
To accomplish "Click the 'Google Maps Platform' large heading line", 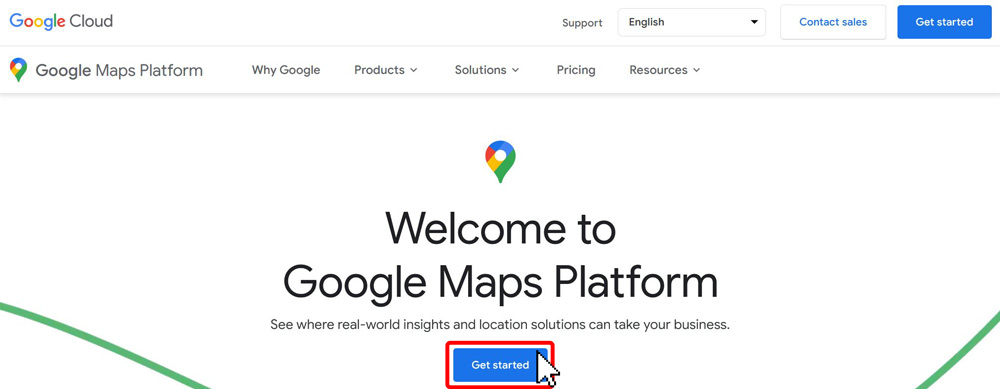I will (501, 283).
